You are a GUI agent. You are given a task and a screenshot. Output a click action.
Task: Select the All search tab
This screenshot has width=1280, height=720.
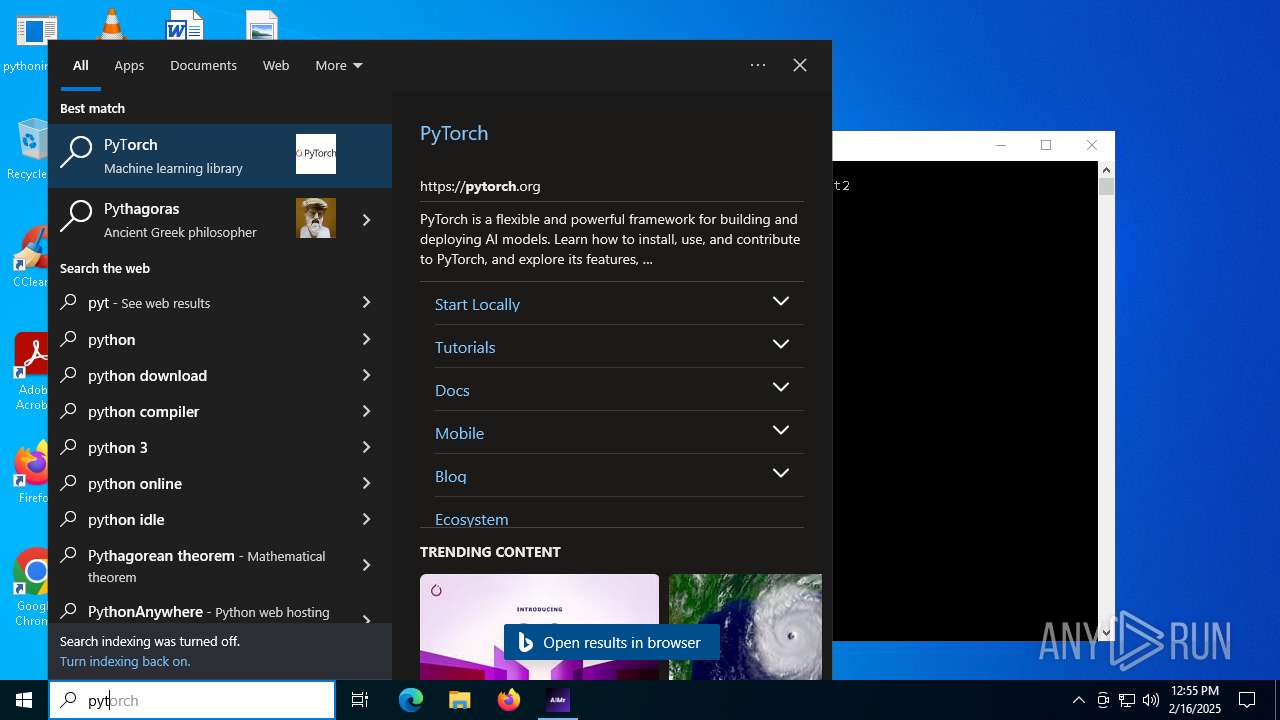coord(81,65)
